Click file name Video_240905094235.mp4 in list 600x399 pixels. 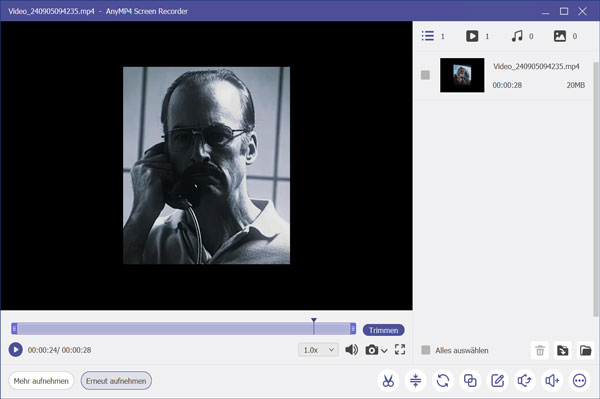[x=536, y=67]
